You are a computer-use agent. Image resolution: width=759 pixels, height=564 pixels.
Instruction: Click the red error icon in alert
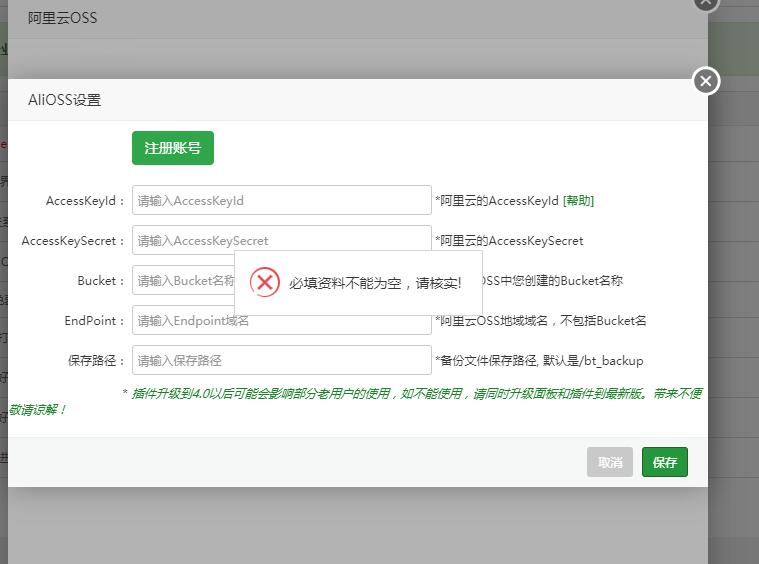point(265,282)
